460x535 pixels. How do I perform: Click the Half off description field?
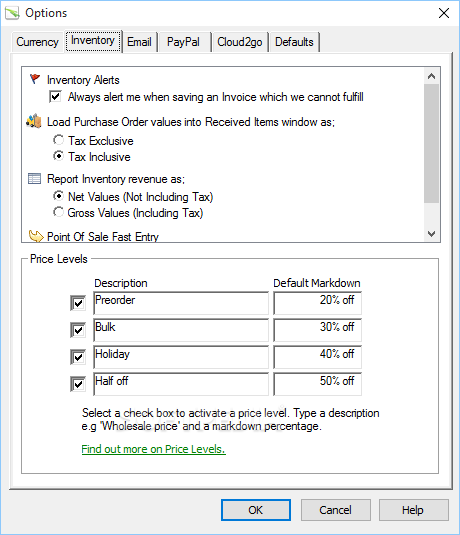tap(181, 384)
